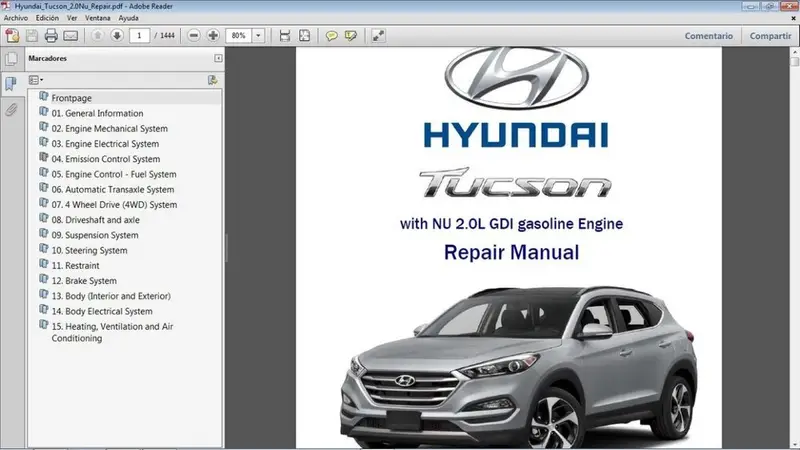This screenshot has width=800, height=450.
Task: Click the bookmark icon beside 14. Body Electrical System
Action: [44, 310]
